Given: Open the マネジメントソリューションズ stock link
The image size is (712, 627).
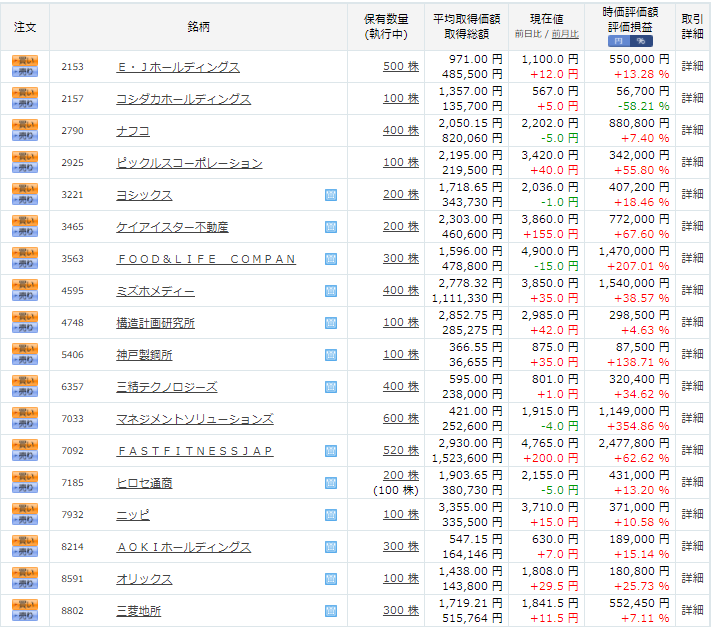Looking at the screenshot, I should tap(195, 419).
